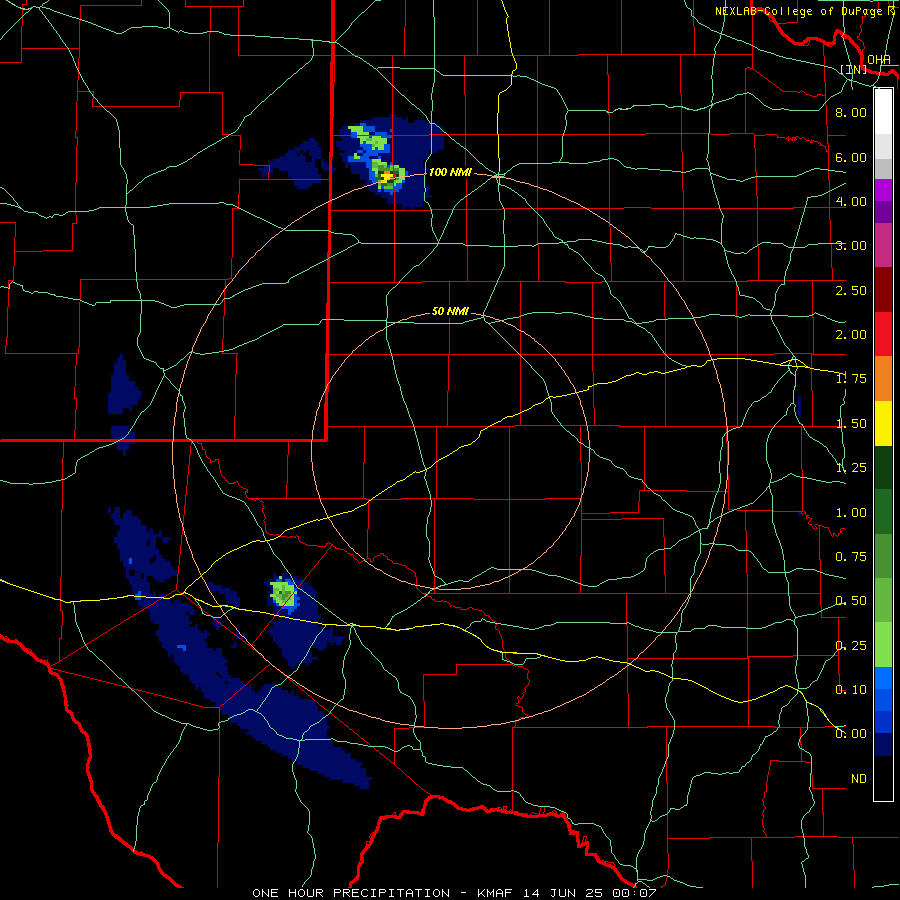Image resolution: width=900 pixels, height=900 pixels.
Task: Select the '2.00' legend value
Action: tap(851, 335)
